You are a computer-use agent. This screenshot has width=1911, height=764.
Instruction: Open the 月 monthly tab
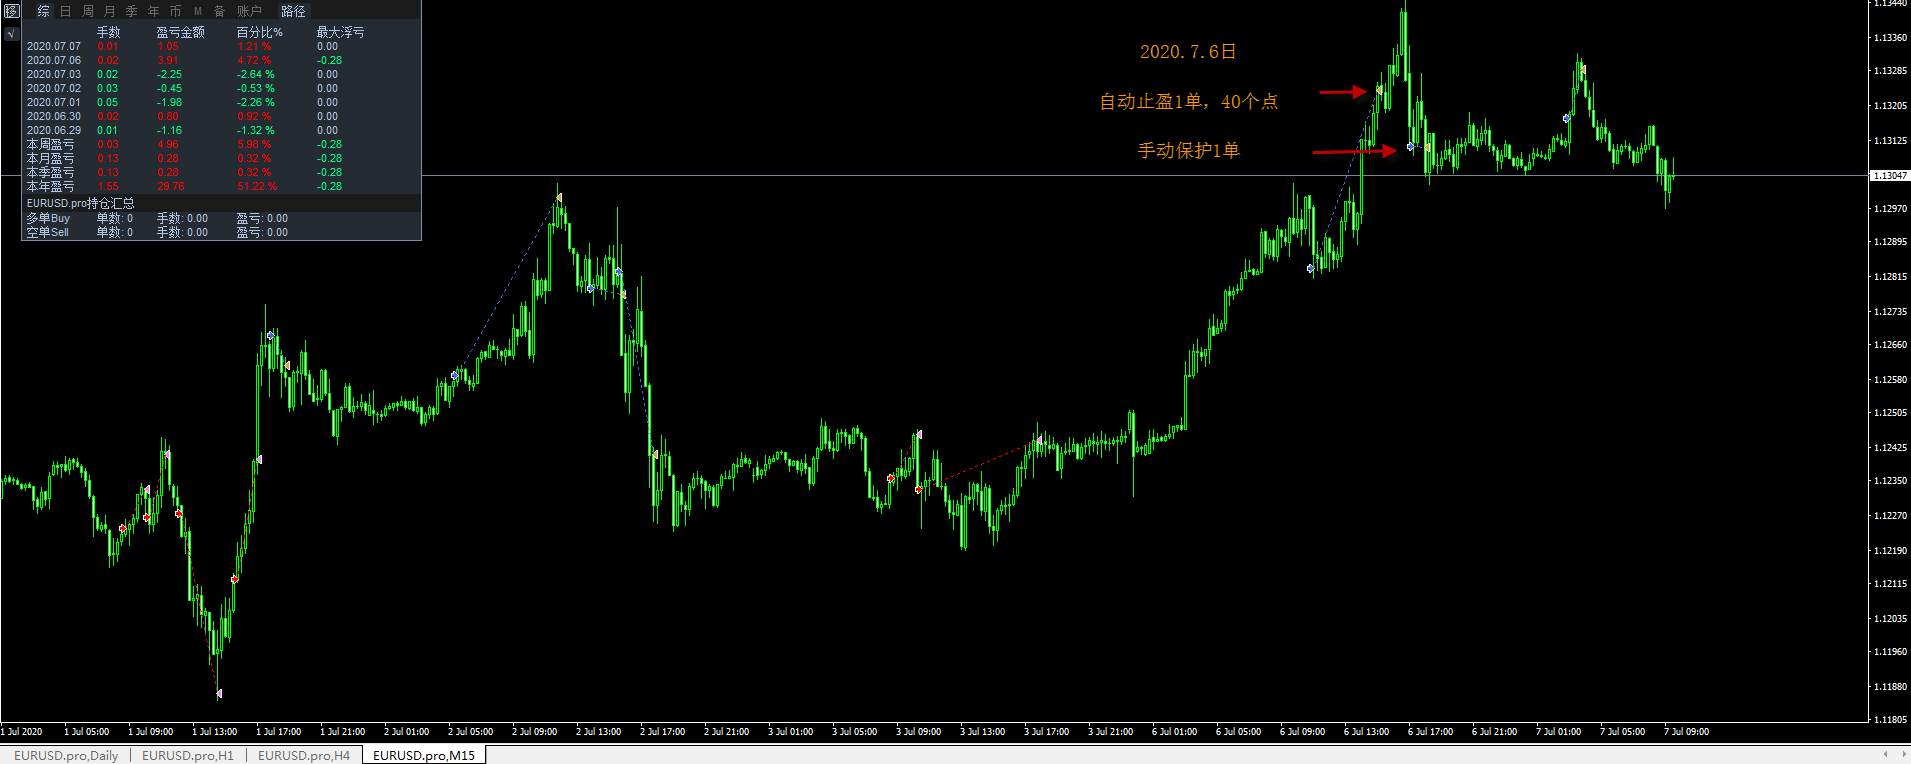pos(109,11)
